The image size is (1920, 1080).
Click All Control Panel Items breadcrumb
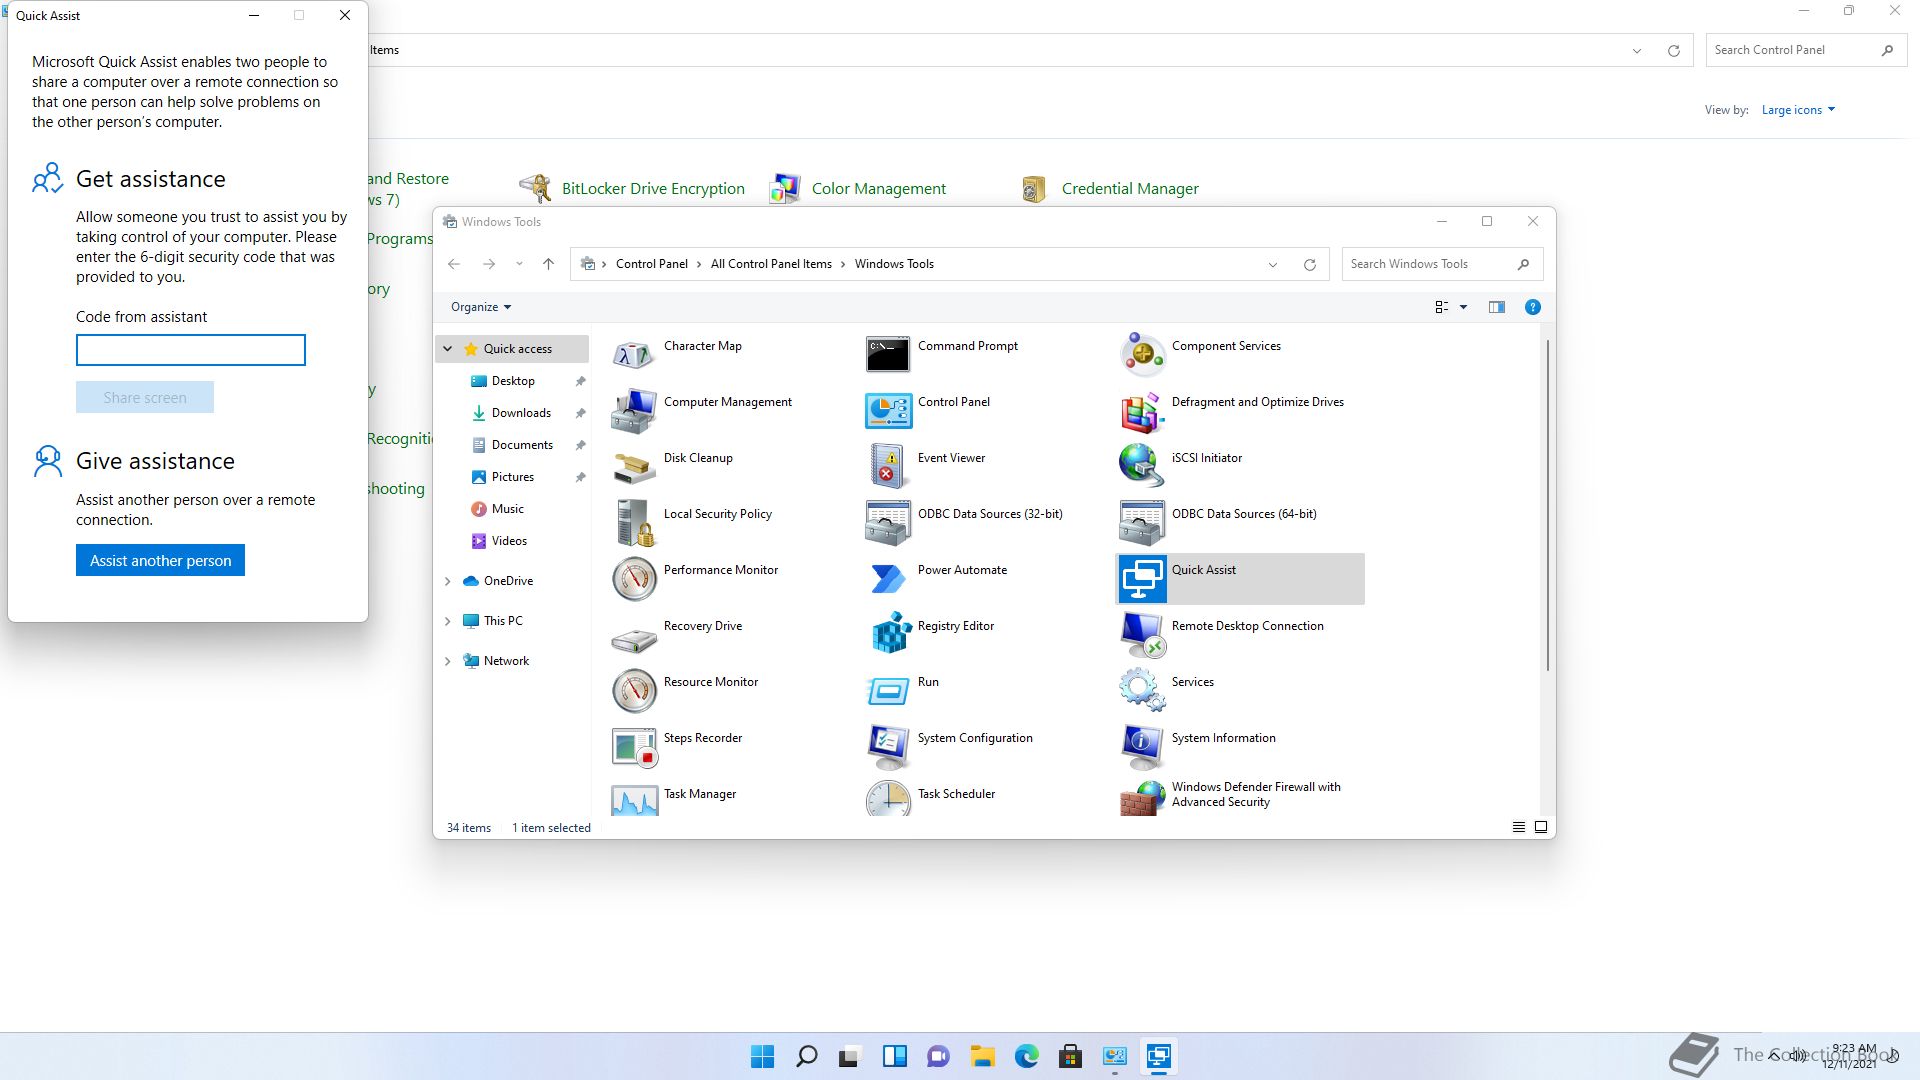(x=771, y=264)
